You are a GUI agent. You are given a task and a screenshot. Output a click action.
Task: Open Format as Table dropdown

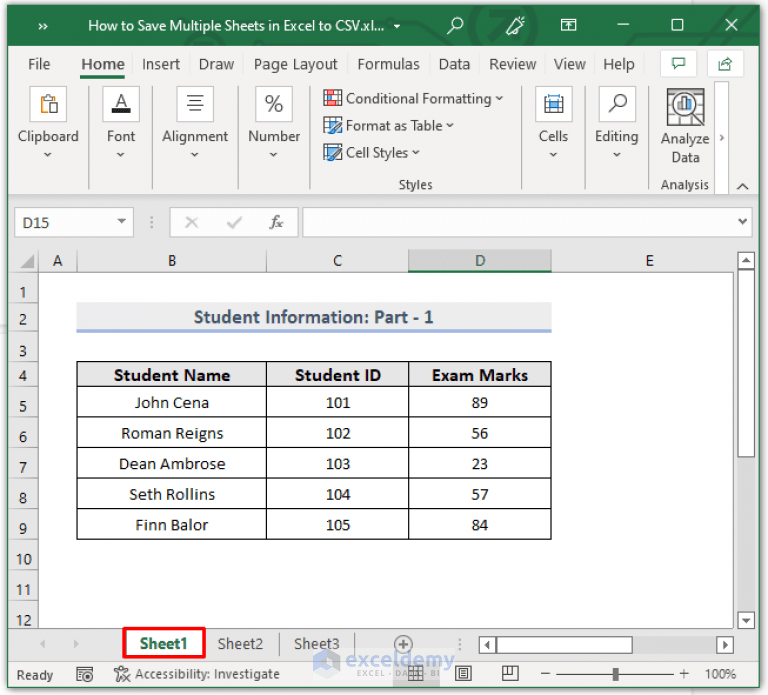[388, 125]
